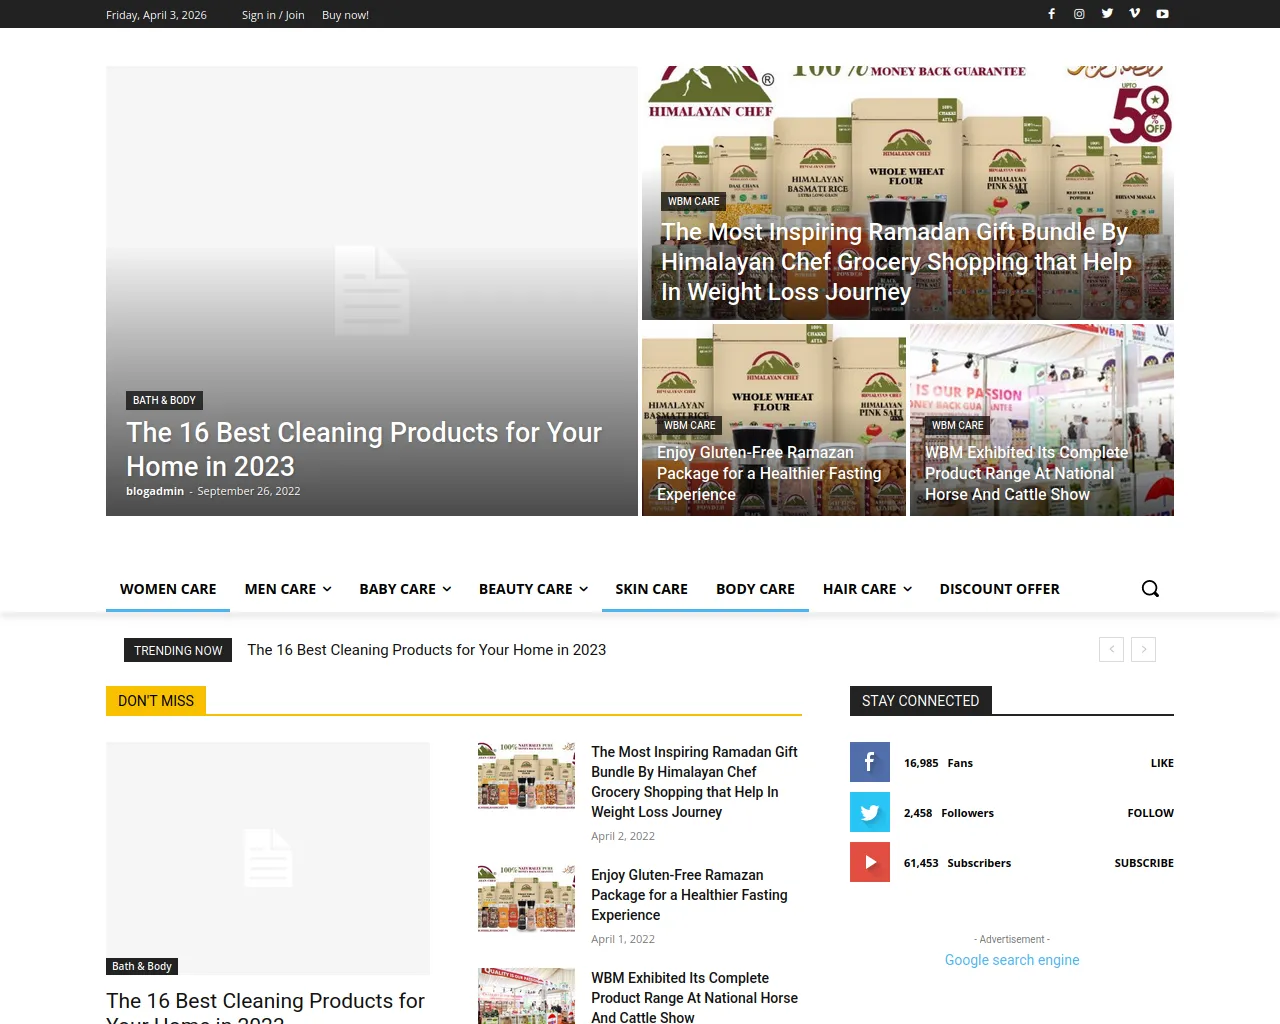Image resolution: width=1280 pixels, height=1024 pixels.
Task: Click the Sign in / Join link
Action: [x=273, y=14]
